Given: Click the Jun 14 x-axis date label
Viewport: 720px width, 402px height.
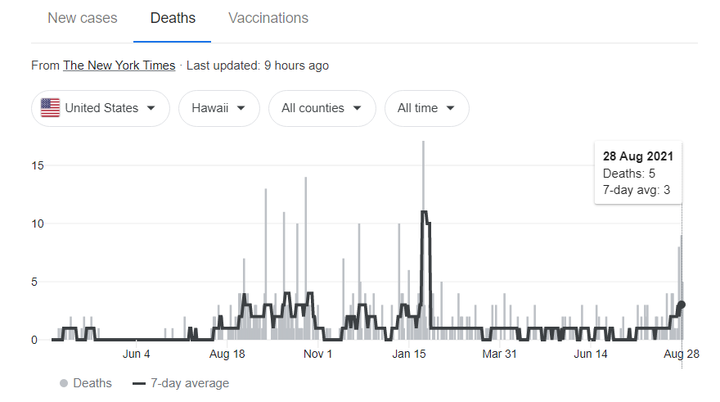Looking at the screenshot, I should 589,354.
